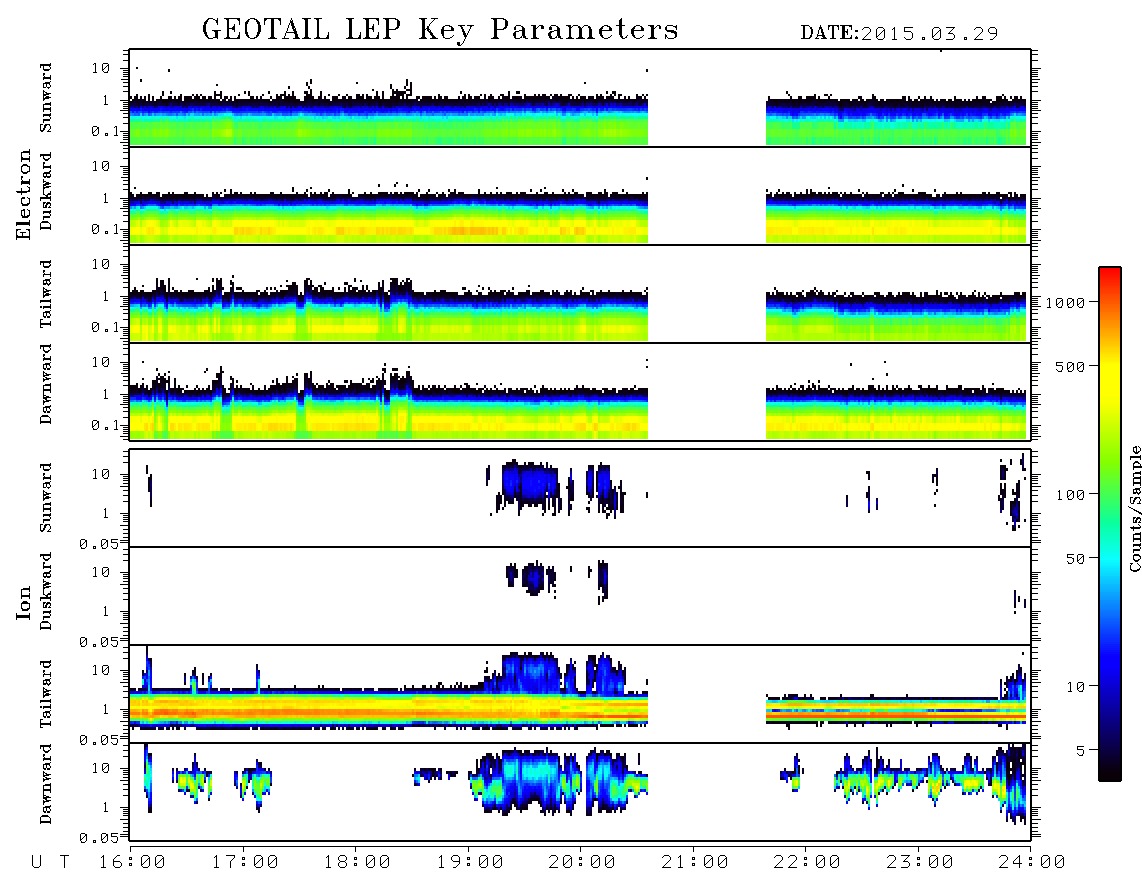Click the 50 colorbar tick value

(x=1075, y=559)
